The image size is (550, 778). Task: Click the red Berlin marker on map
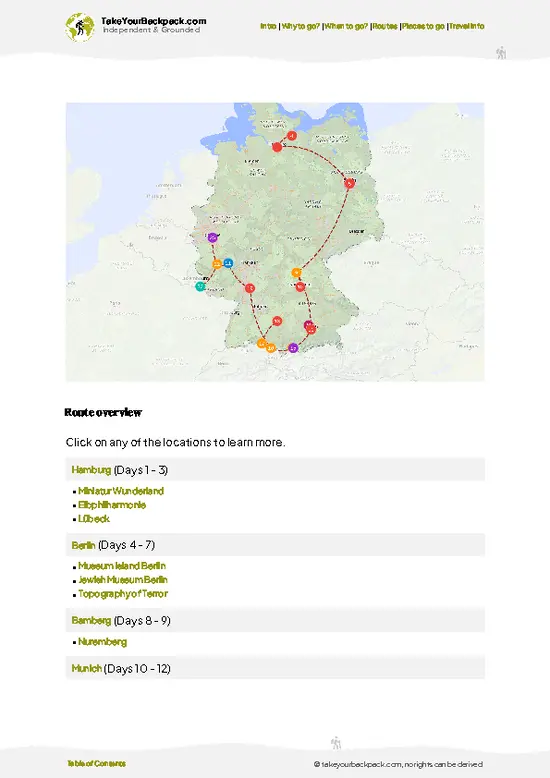coord(349,184)
